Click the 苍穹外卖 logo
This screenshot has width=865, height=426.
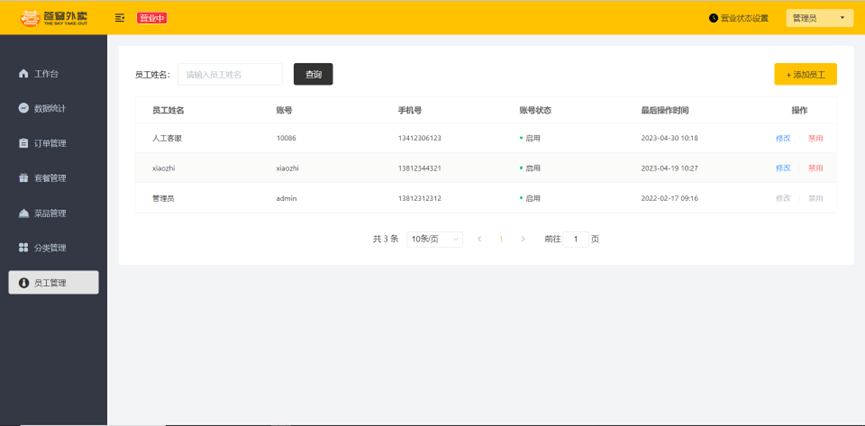point(54,18)
